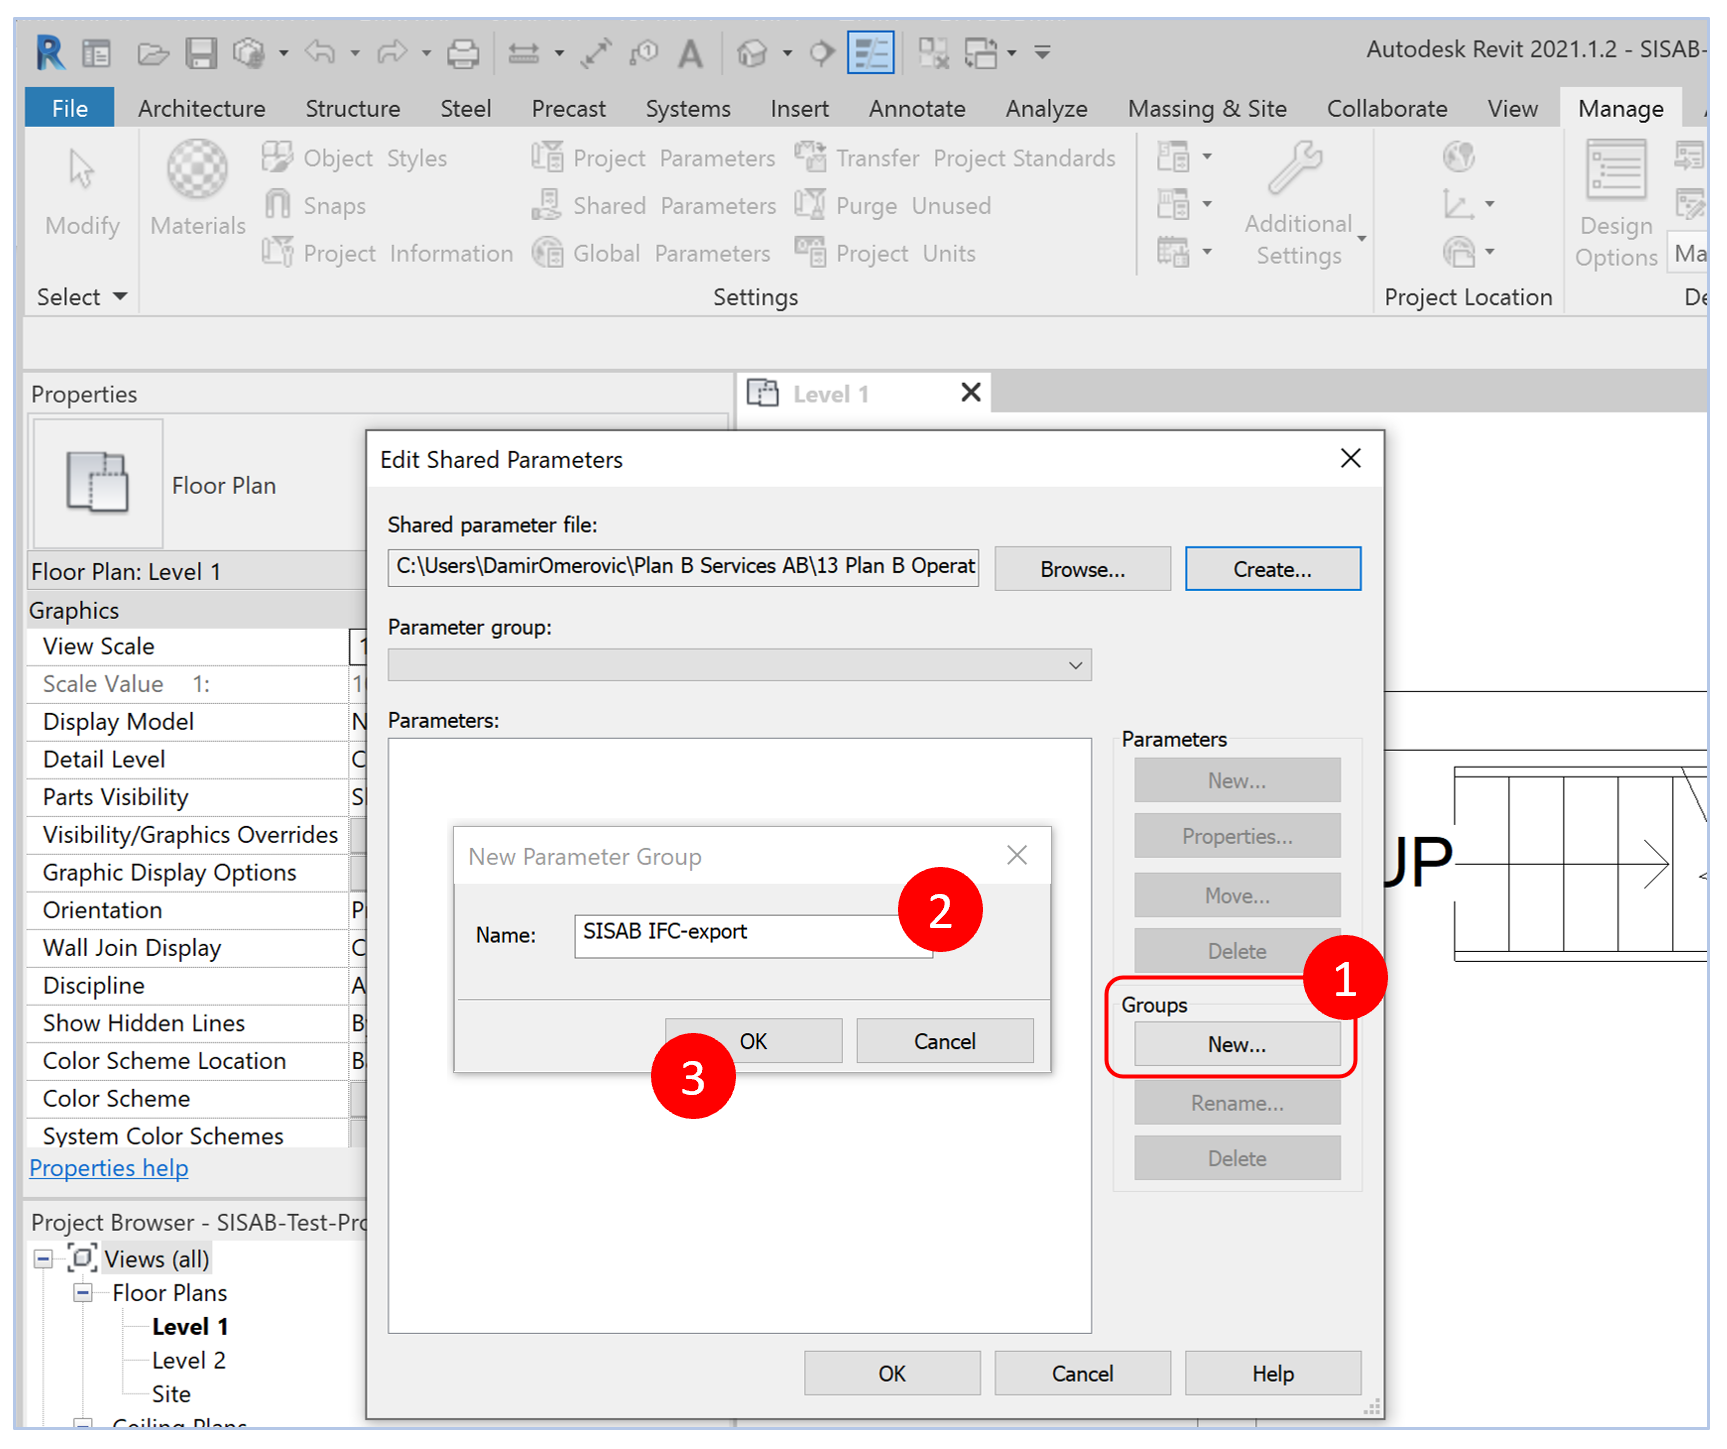Expand the Switch Windows dropdown arrow
This screenshot has width=1727, height=1449.
click(1011, 53)
